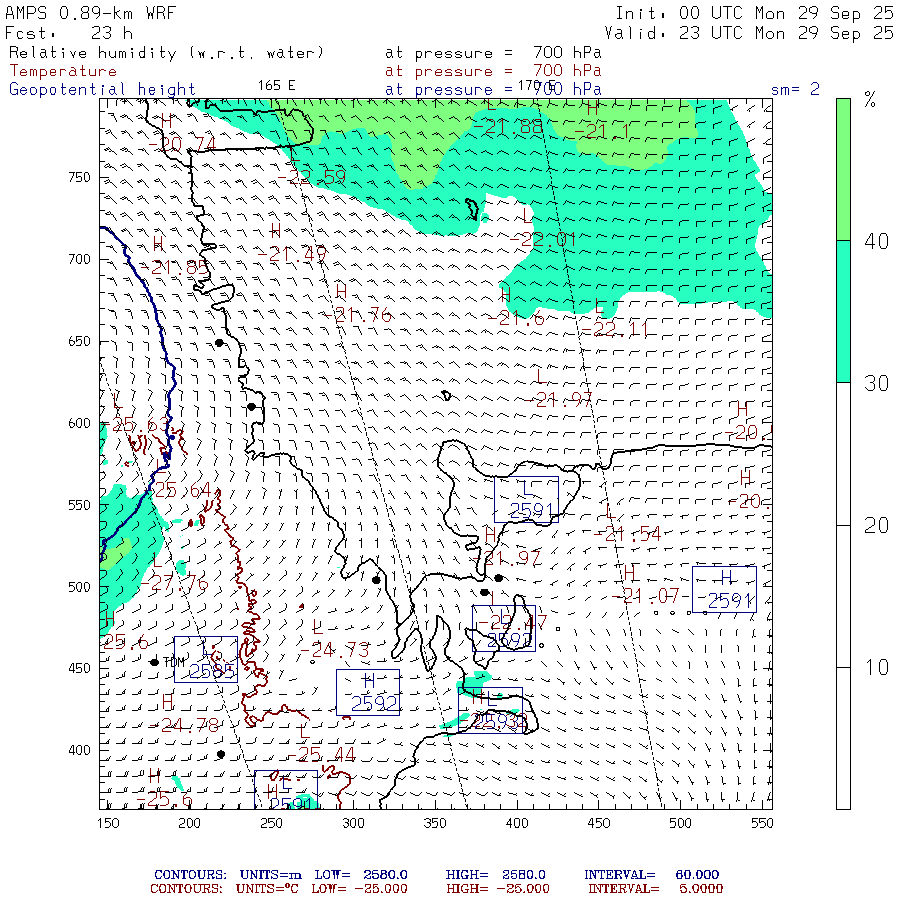Select the boxed H 2592 label south of coast

367,692
